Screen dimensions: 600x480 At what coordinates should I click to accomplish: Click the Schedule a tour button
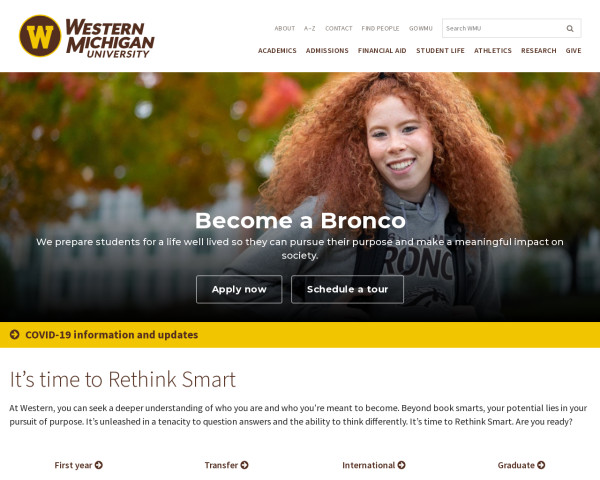click(x=347, y=289)
